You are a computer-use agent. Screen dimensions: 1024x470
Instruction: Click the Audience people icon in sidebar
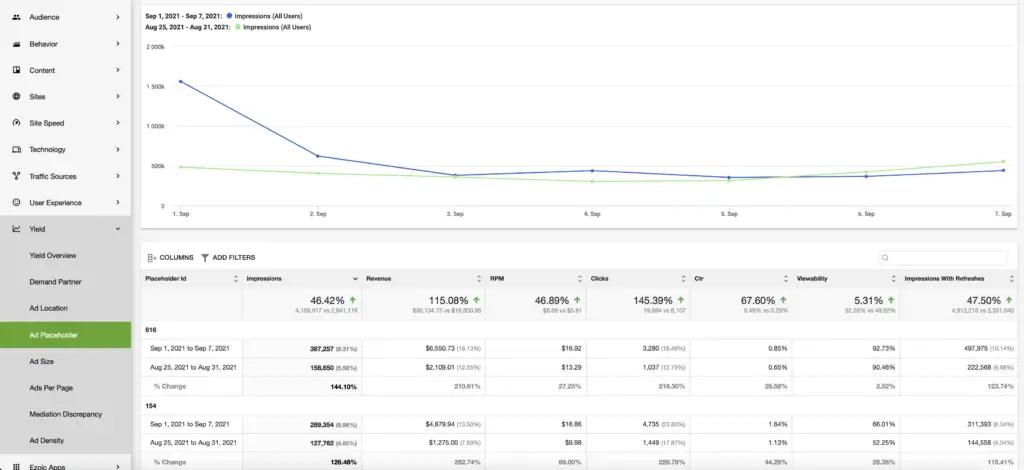(x=16, y=17)
